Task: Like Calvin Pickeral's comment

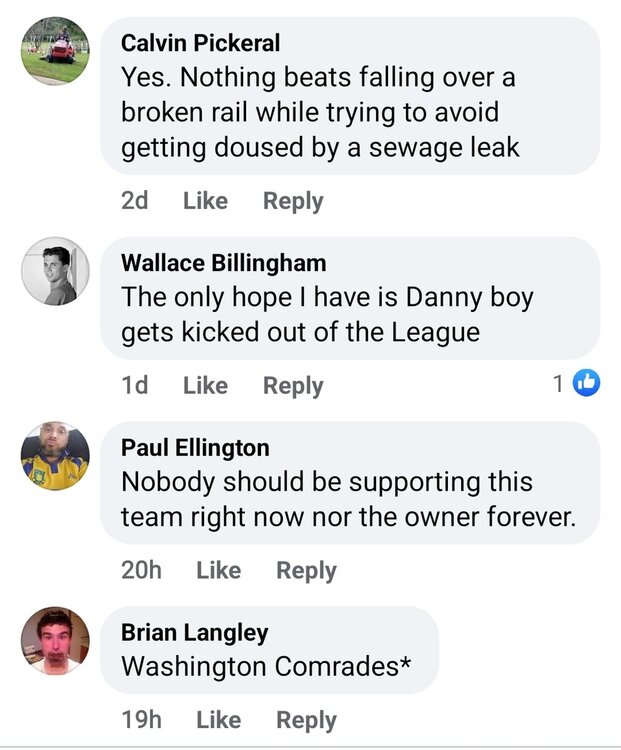Action: pos(206,200)
